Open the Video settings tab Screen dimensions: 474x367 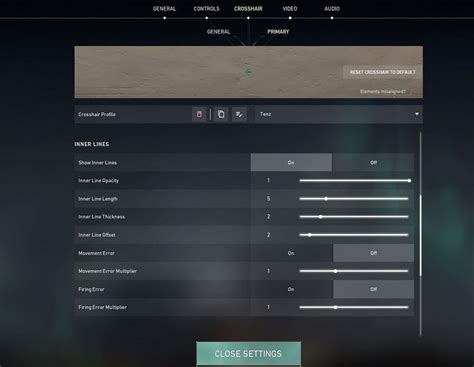[290, 9]
